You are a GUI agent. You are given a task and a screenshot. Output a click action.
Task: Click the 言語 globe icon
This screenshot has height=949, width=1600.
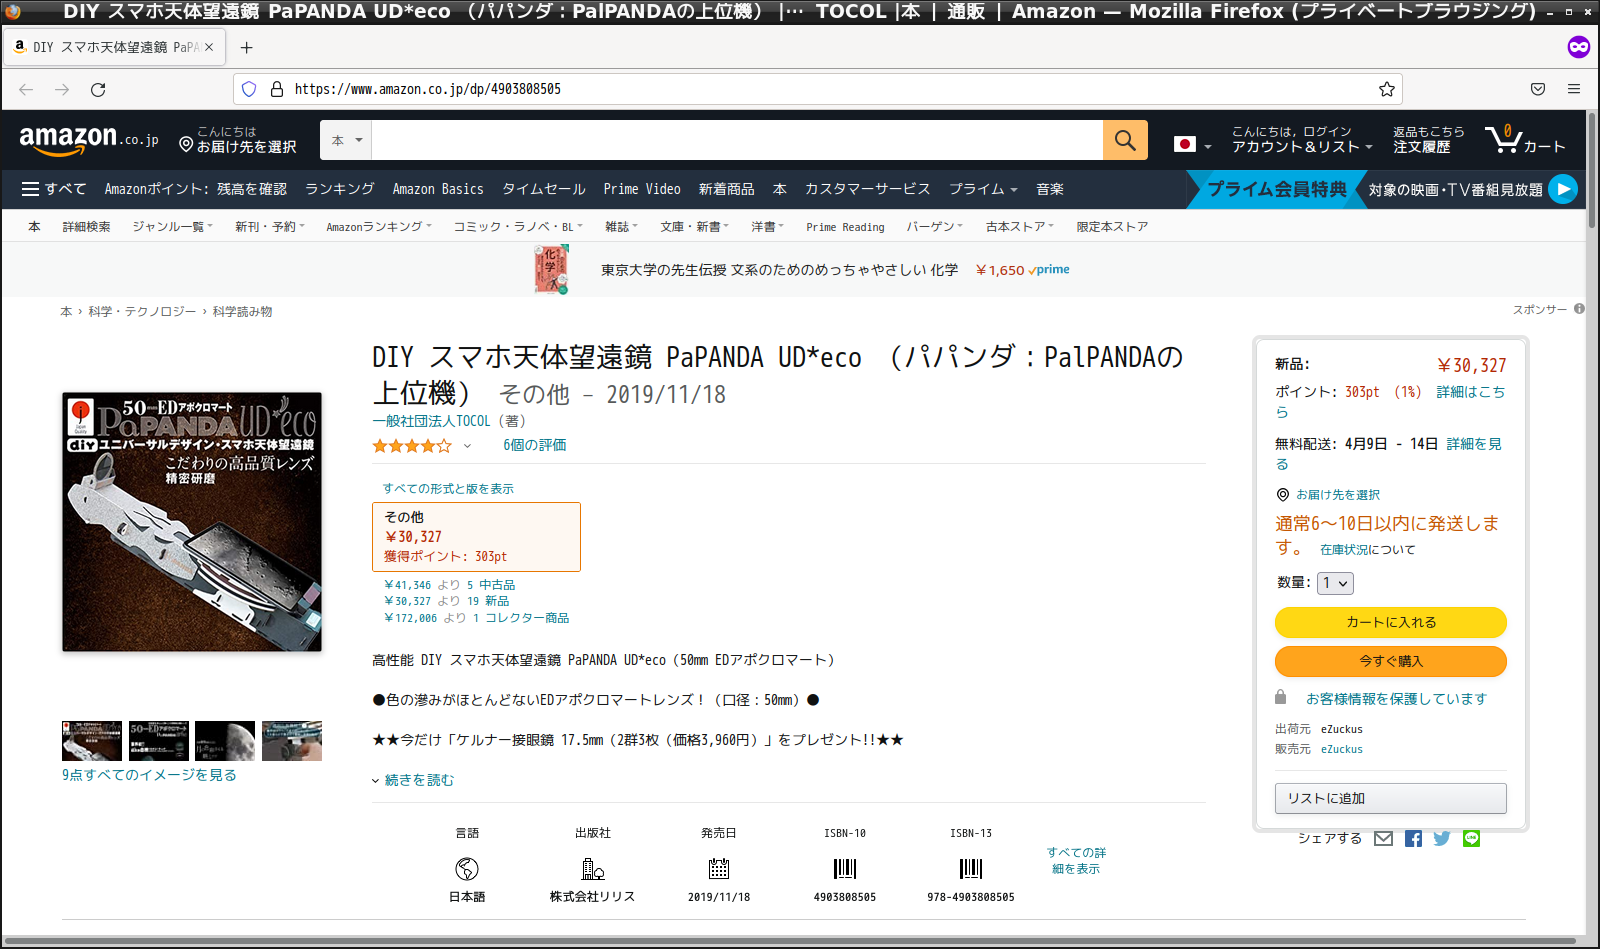467,868
